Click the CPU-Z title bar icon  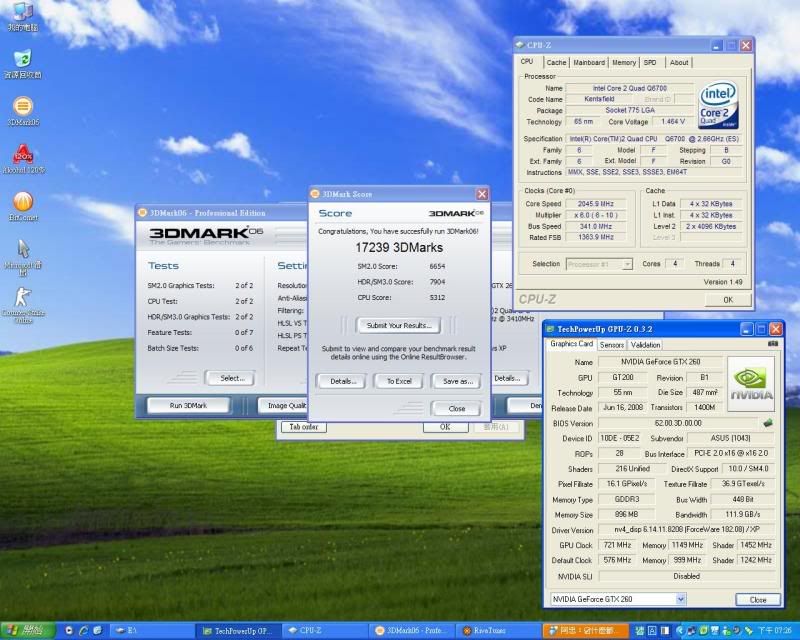pyautogui.click(x=520, y=45)
